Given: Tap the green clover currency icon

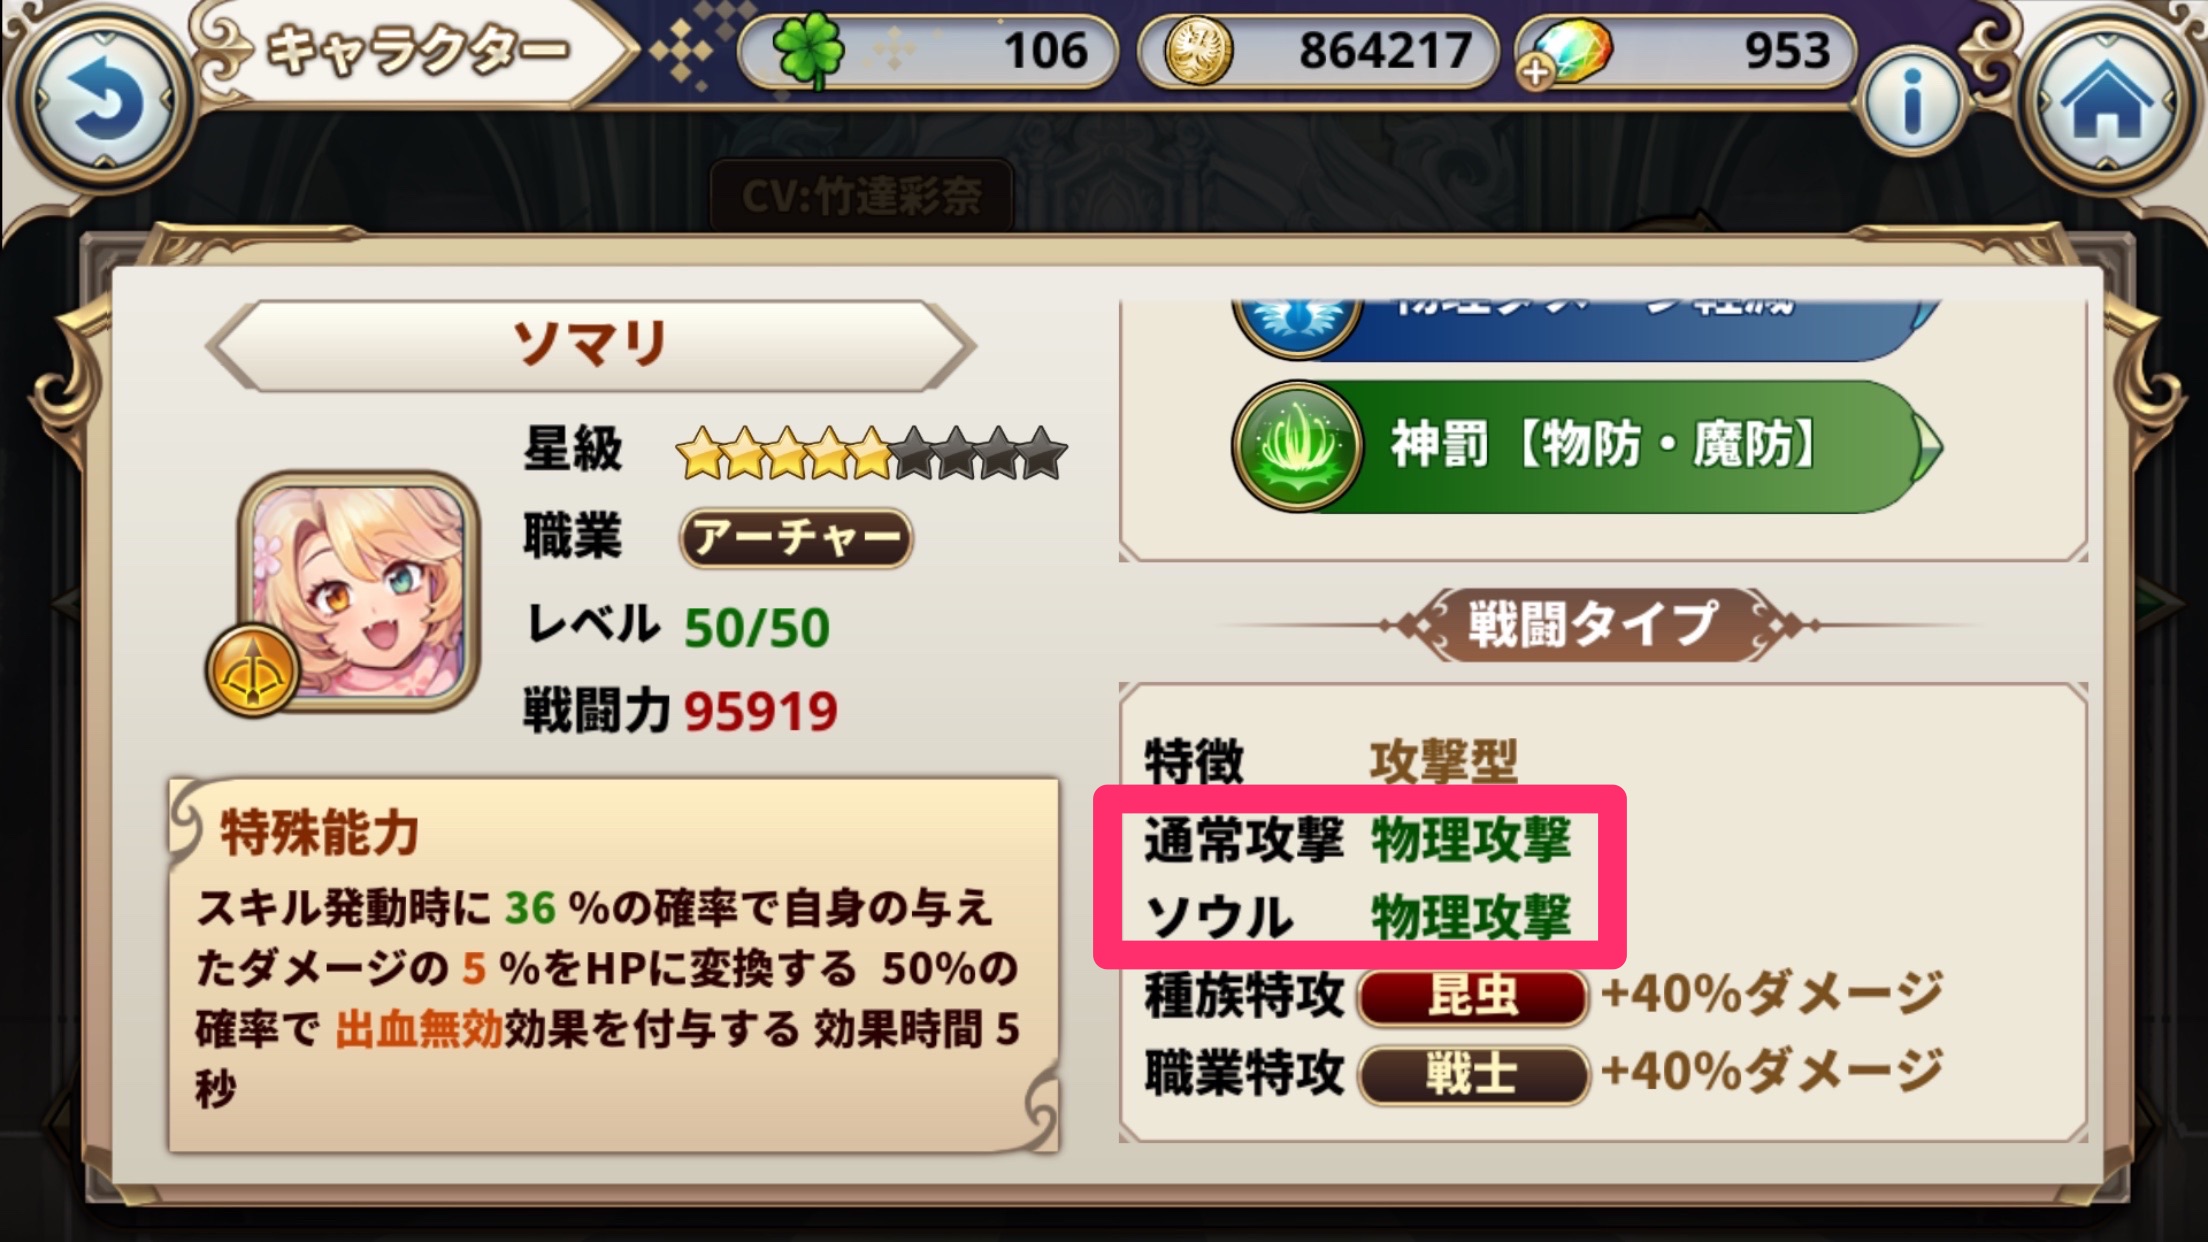Looking at the screenshot, I should pos(808,50).
